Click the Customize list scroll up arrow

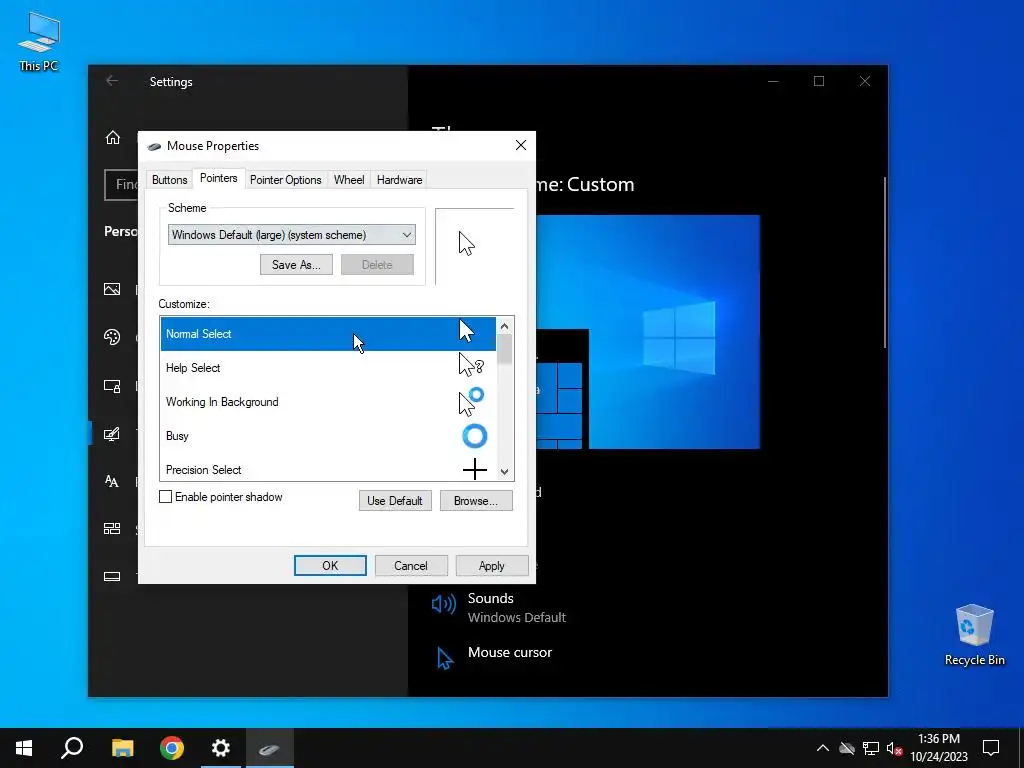coord(504,326)
